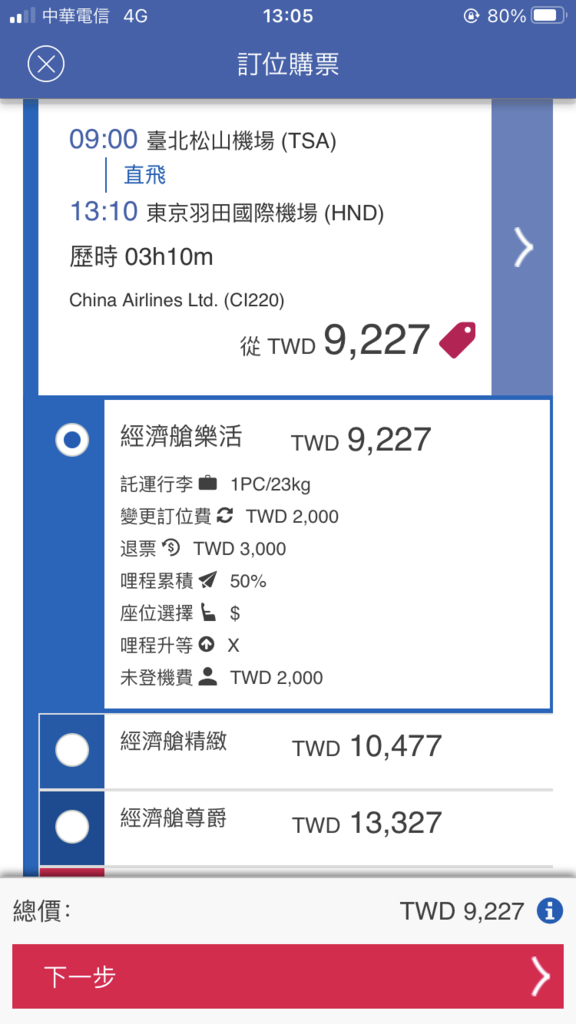The width and height of the screenshot is (576, 1024).
Task: Tap the mileage upgrade arrow icon
Action: pyautogui.click(x=206, y=645)
